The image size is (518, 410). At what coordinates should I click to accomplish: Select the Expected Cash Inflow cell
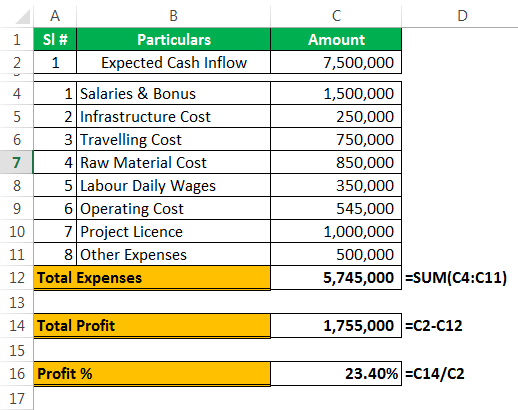[x=174, y=62]
